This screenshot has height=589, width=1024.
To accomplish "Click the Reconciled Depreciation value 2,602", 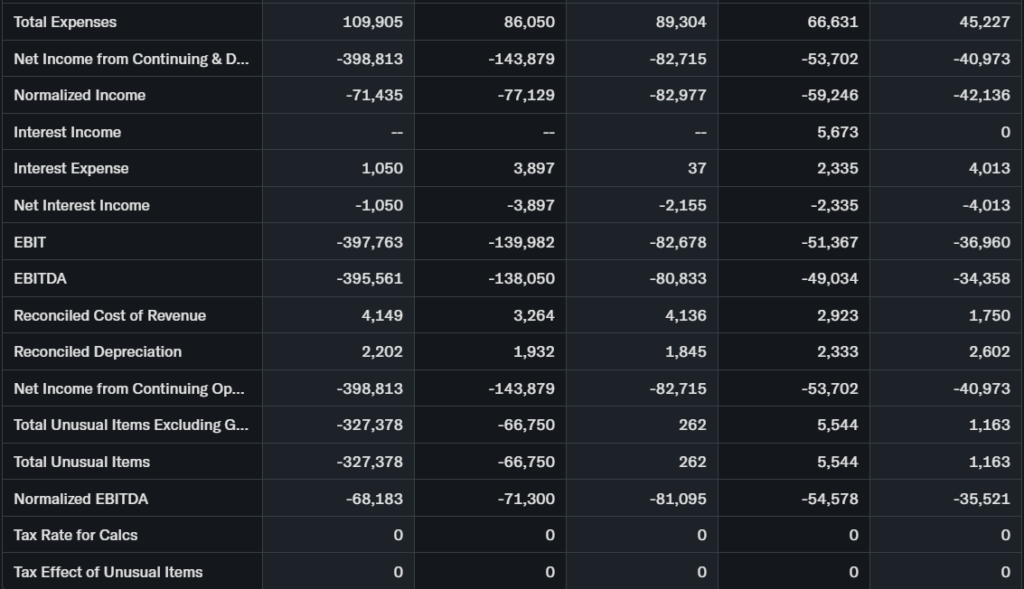I will point(989,352).
